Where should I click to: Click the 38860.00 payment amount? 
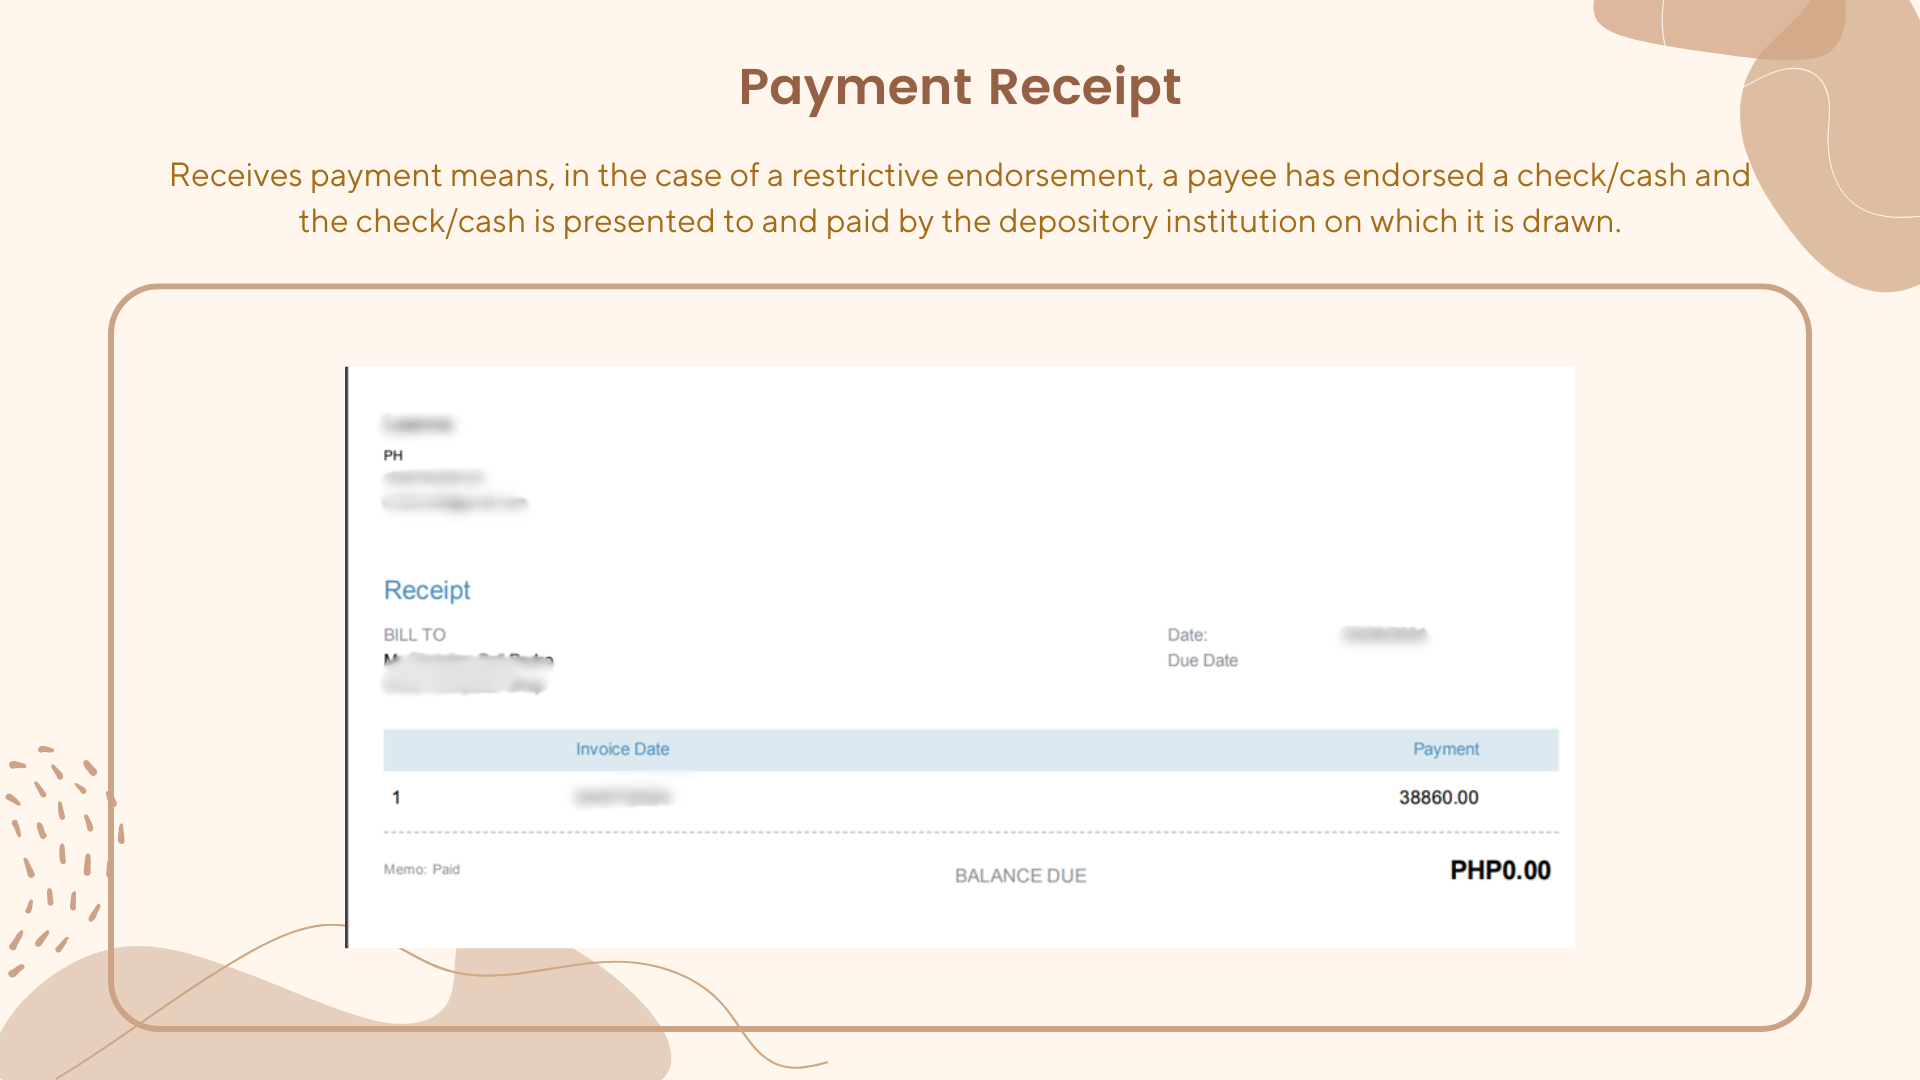(1438, 797)
